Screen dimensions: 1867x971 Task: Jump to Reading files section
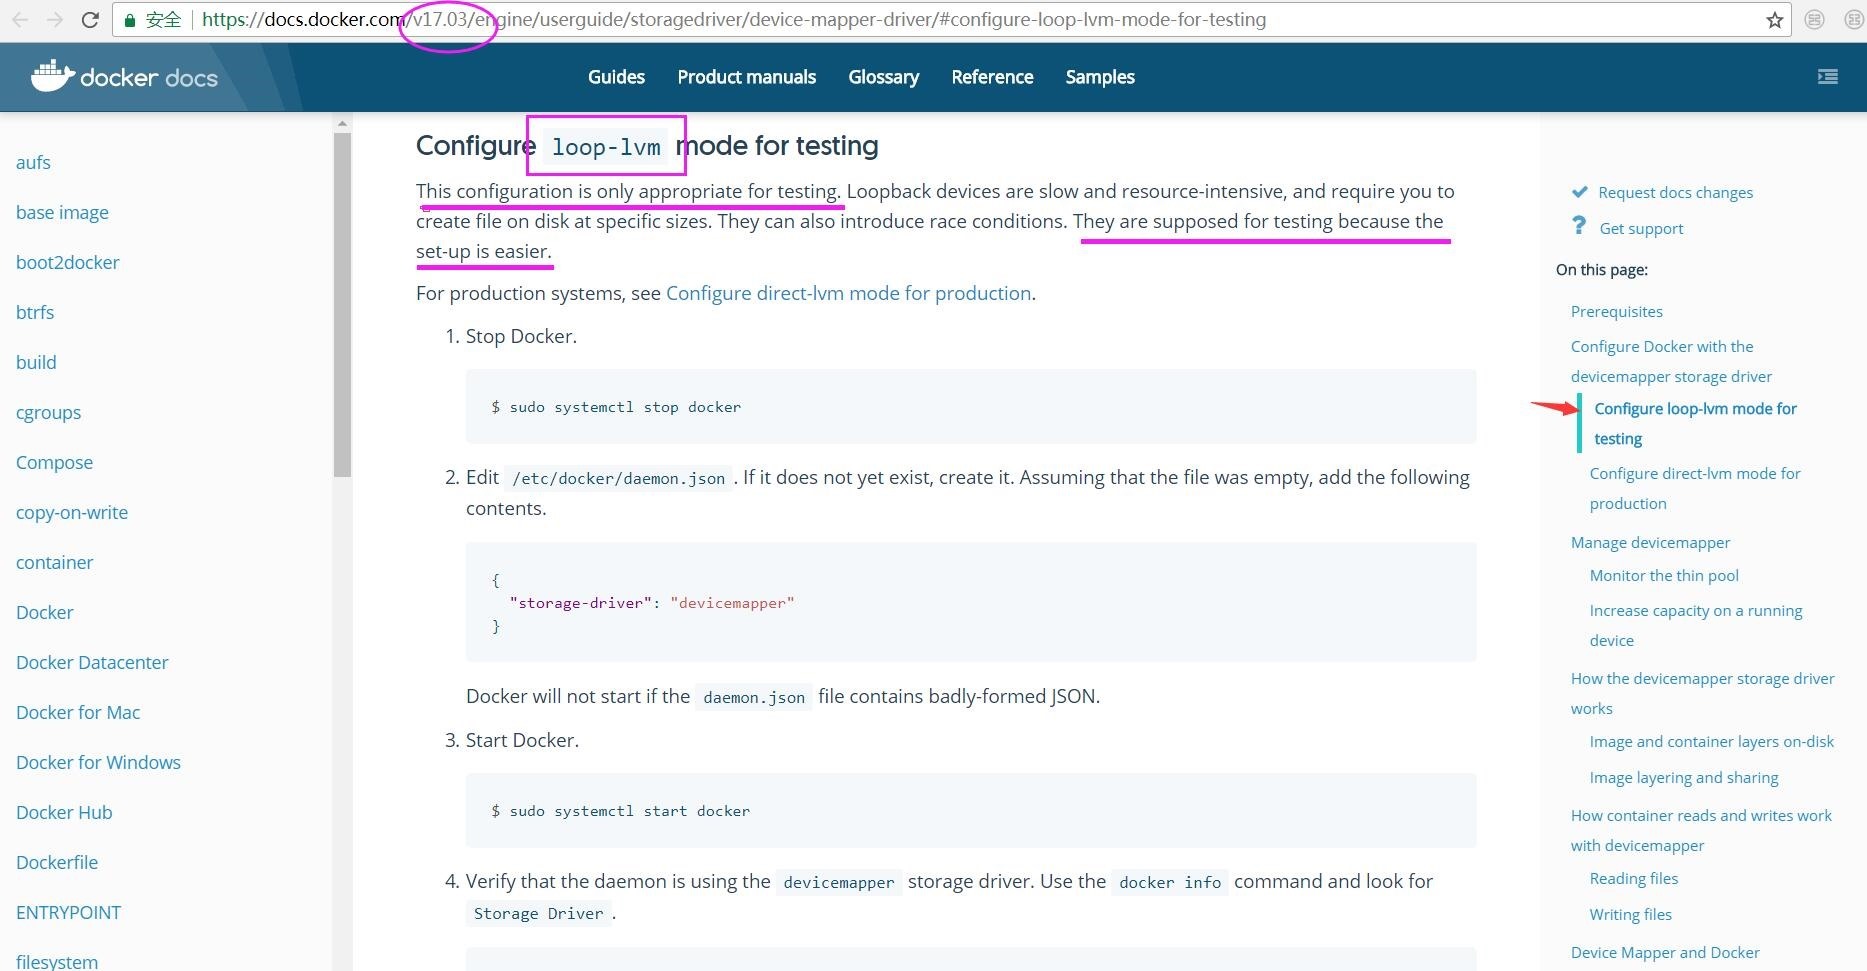tap(1634, 878)
